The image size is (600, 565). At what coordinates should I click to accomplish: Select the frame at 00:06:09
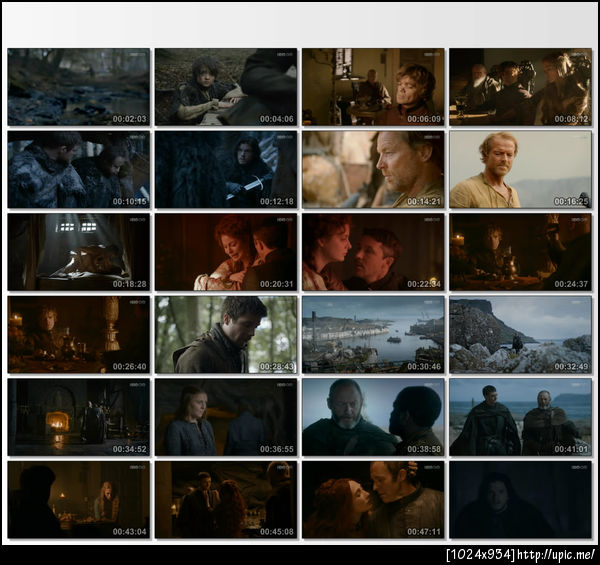[x=373, y=87]
